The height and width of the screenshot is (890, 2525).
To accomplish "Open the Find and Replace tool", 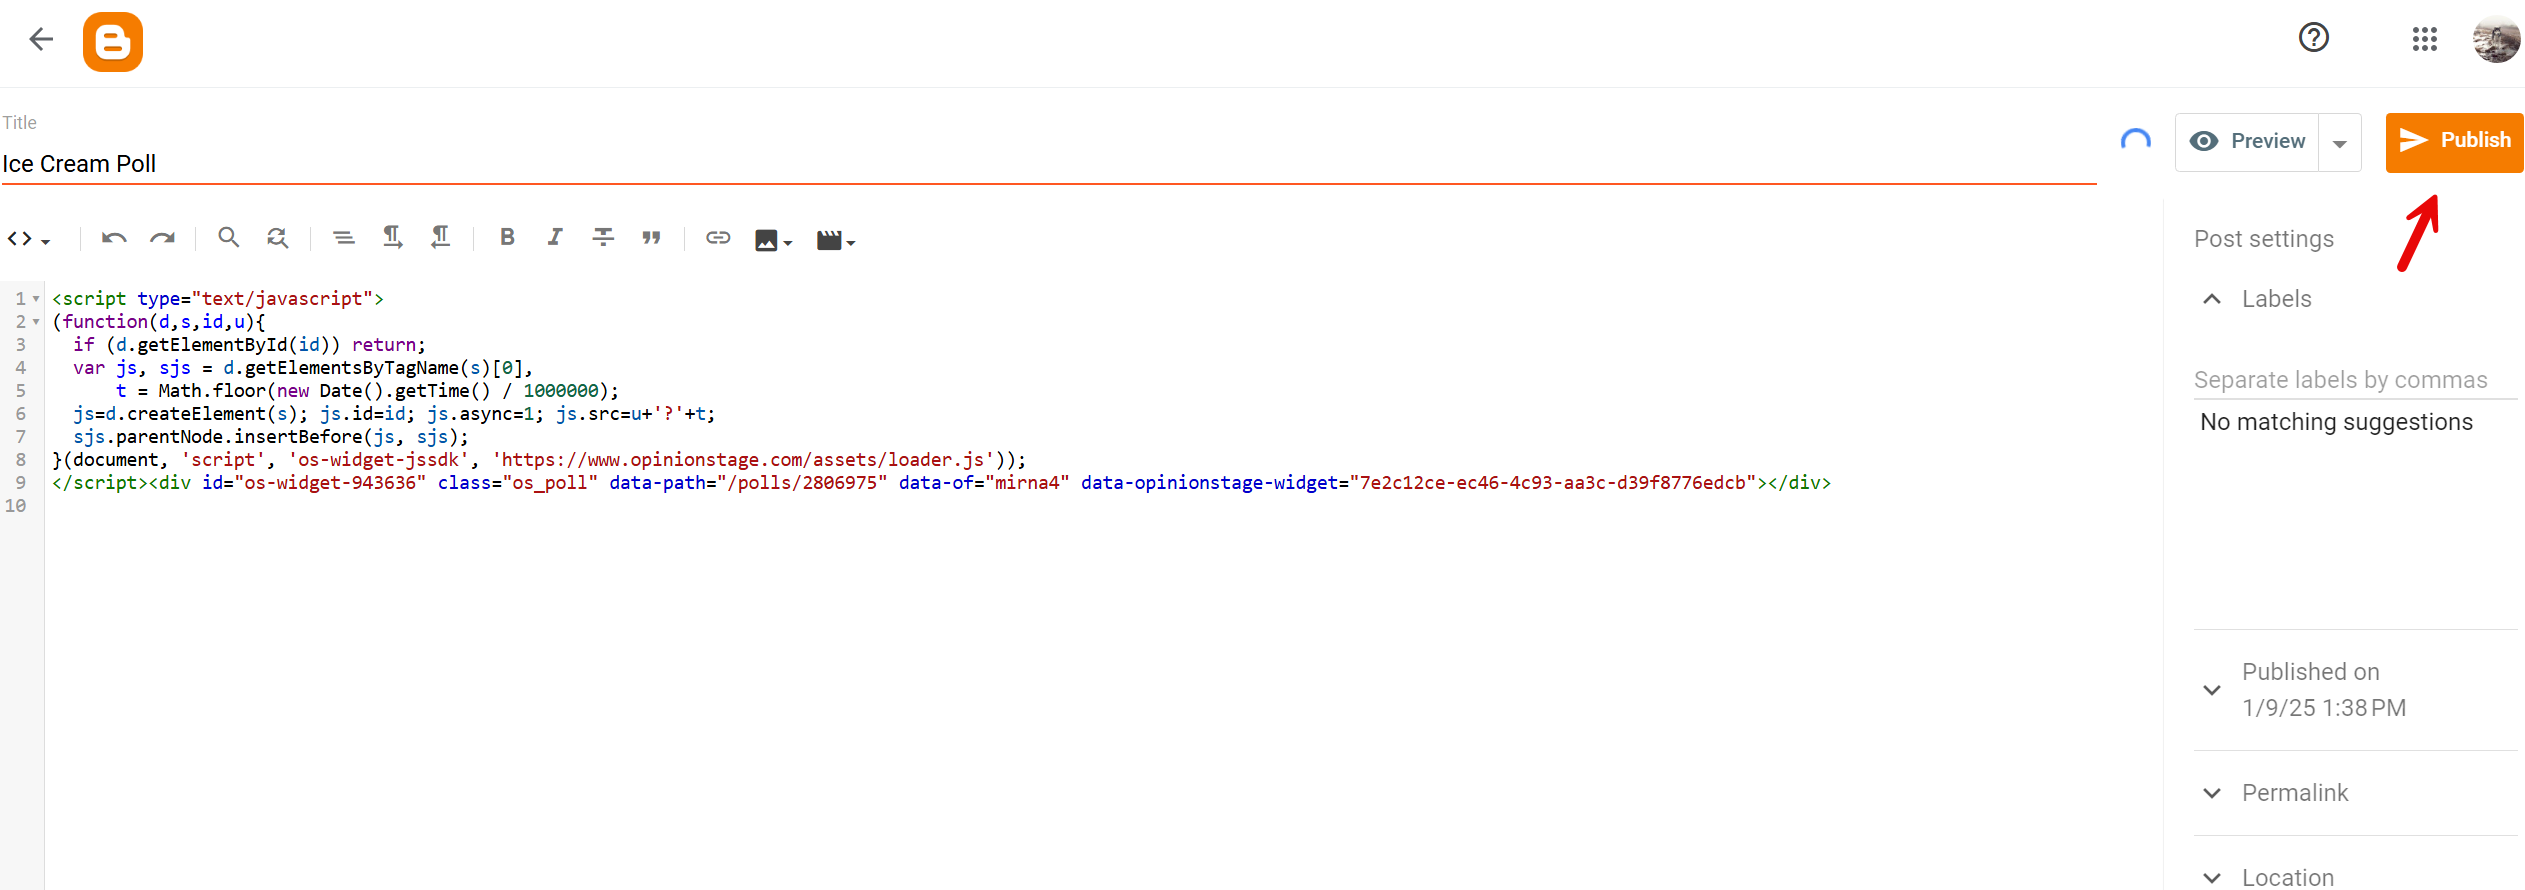I will click(x=277, y=238).
